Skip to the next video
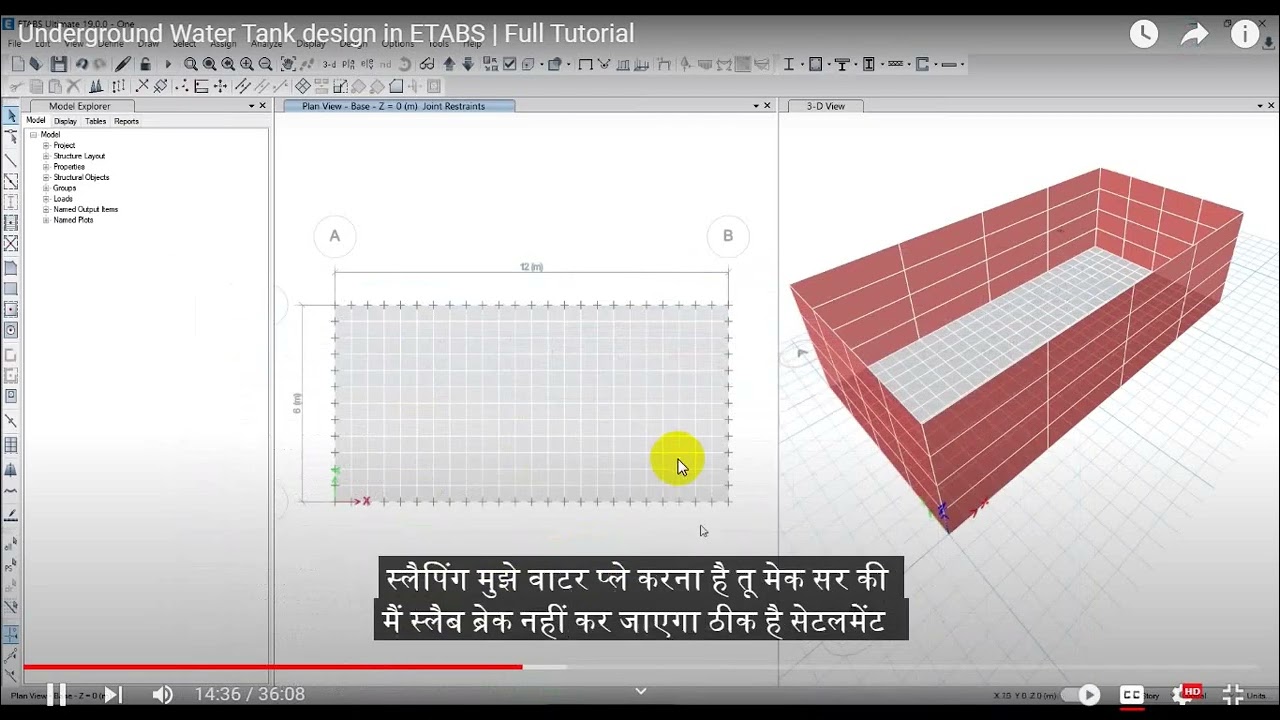 tap(112, 694)
